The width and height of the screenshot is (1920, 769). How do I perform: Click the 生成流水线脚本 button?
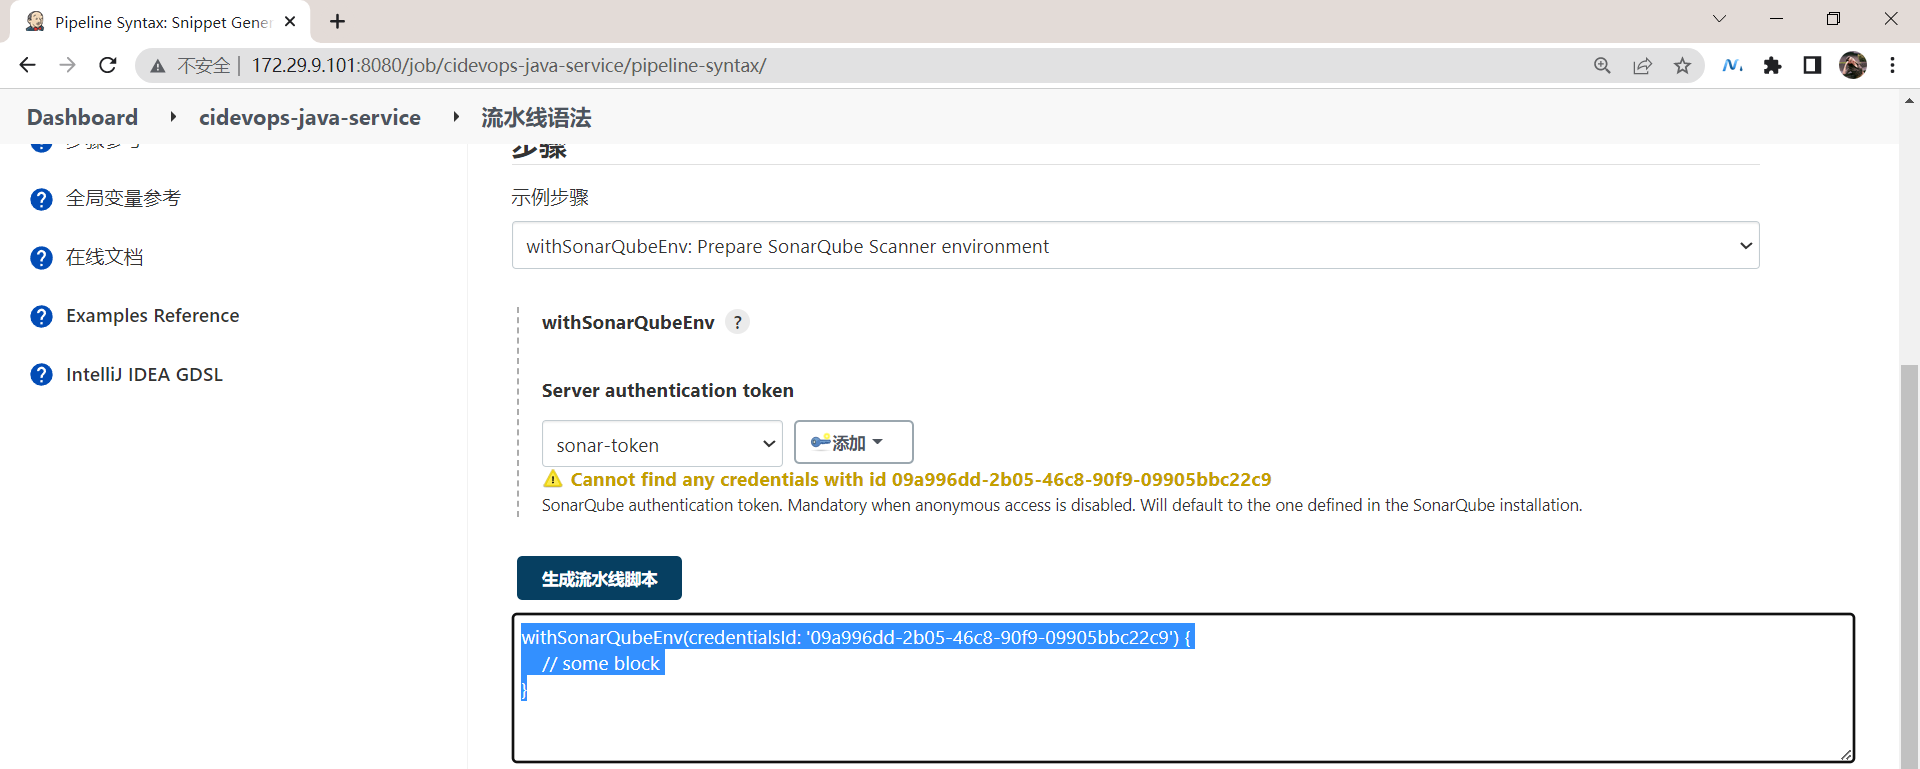pyautogui.click(x=599, y=578)
